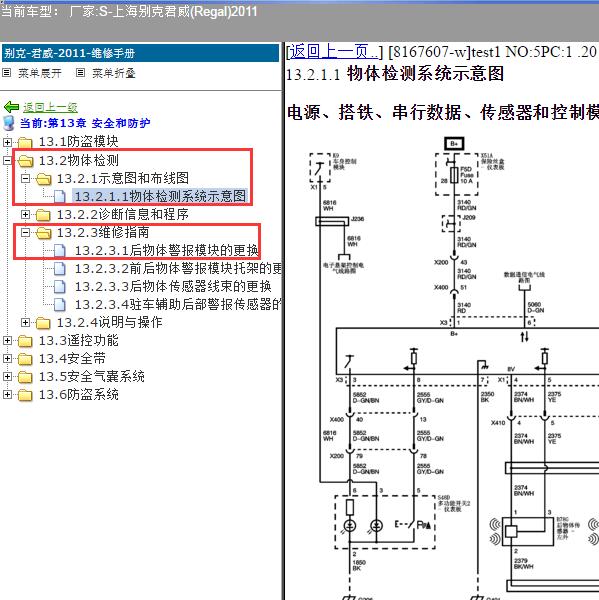Select the 13.1防盗模块 label
Viewport: 599px width, 600px height.
click(78, 142)
